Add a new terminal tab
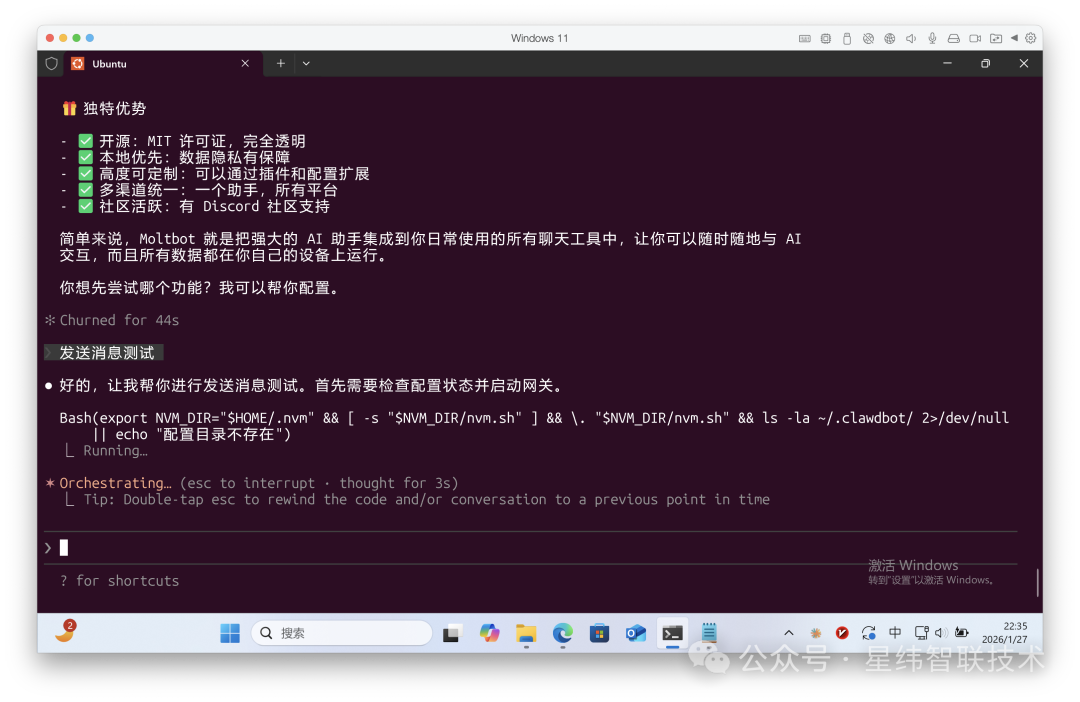The width and height of the screenshot is (1080, 702). point(281,63)
